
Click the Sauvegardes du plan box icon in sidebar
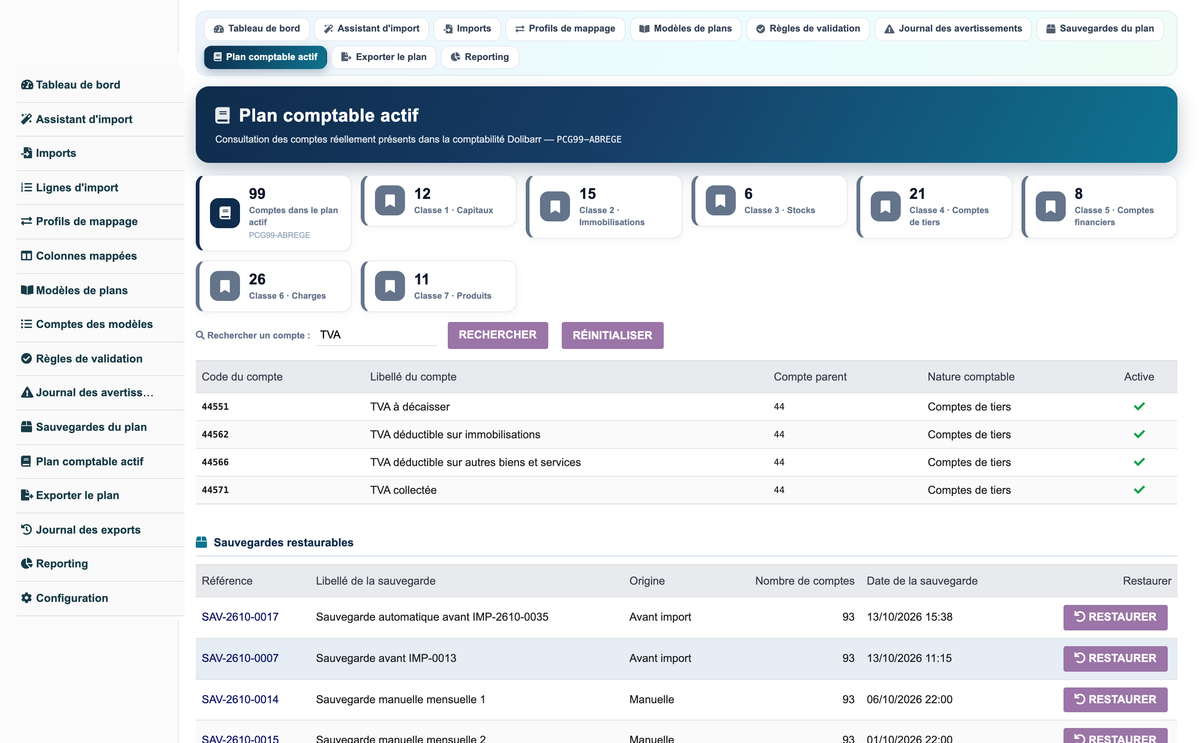[27, 427]
